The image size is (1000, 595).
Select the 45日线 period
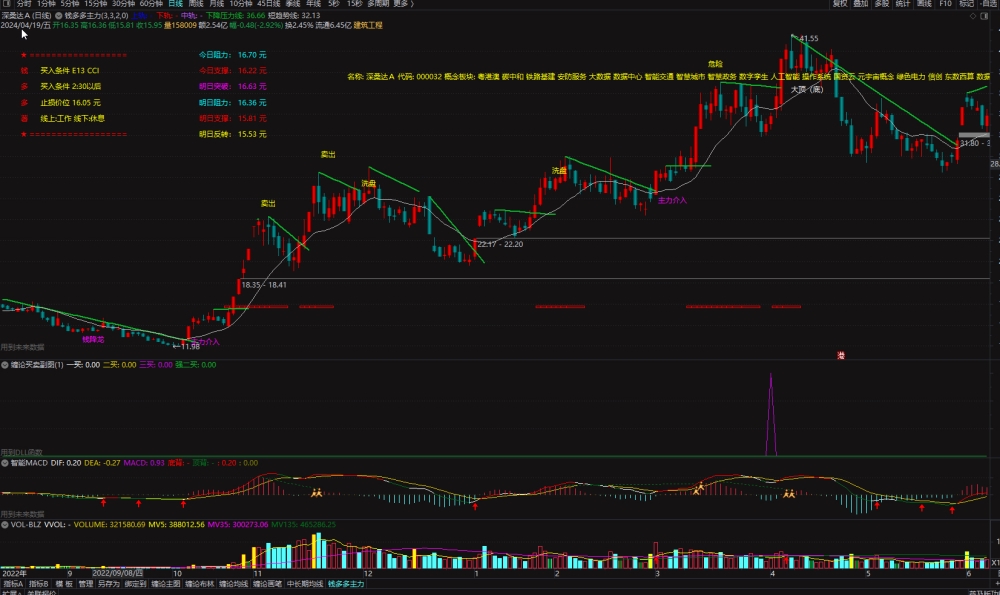pyautogui.click(x=268, y=4)
